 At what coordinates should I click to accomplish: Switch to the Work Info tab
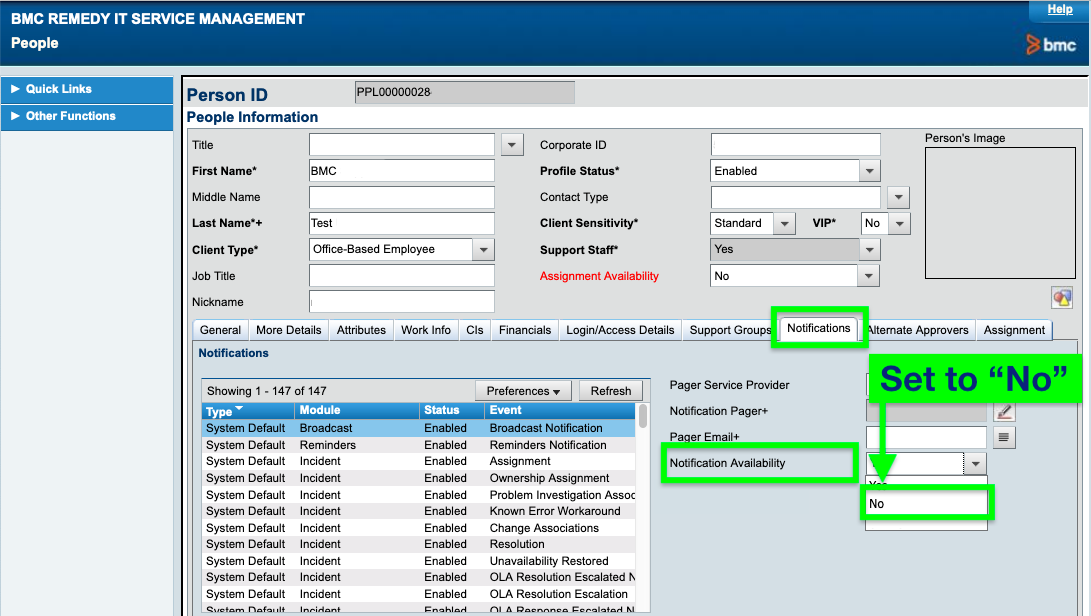(426, 330)
